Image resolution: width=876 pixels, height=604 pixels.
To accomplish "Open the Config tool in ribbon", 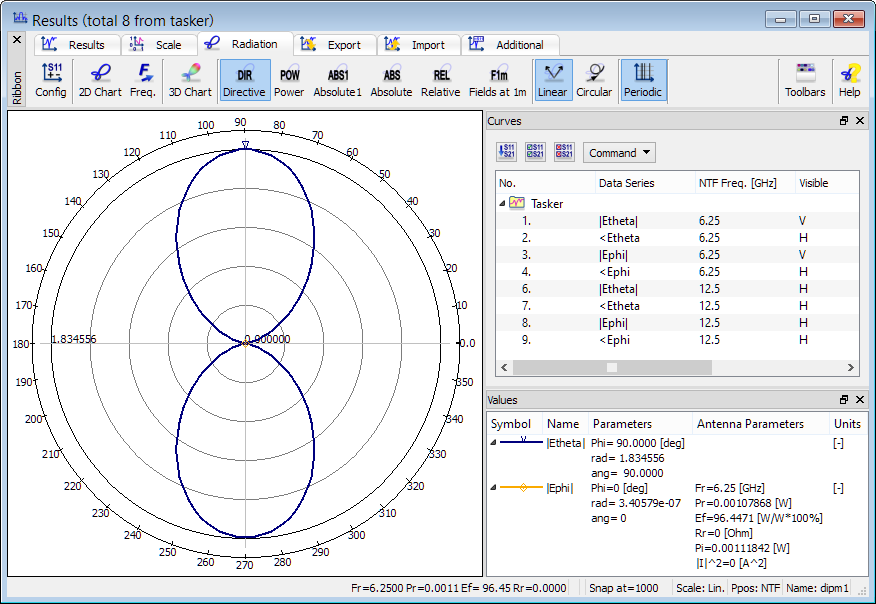I will [51, 80].
